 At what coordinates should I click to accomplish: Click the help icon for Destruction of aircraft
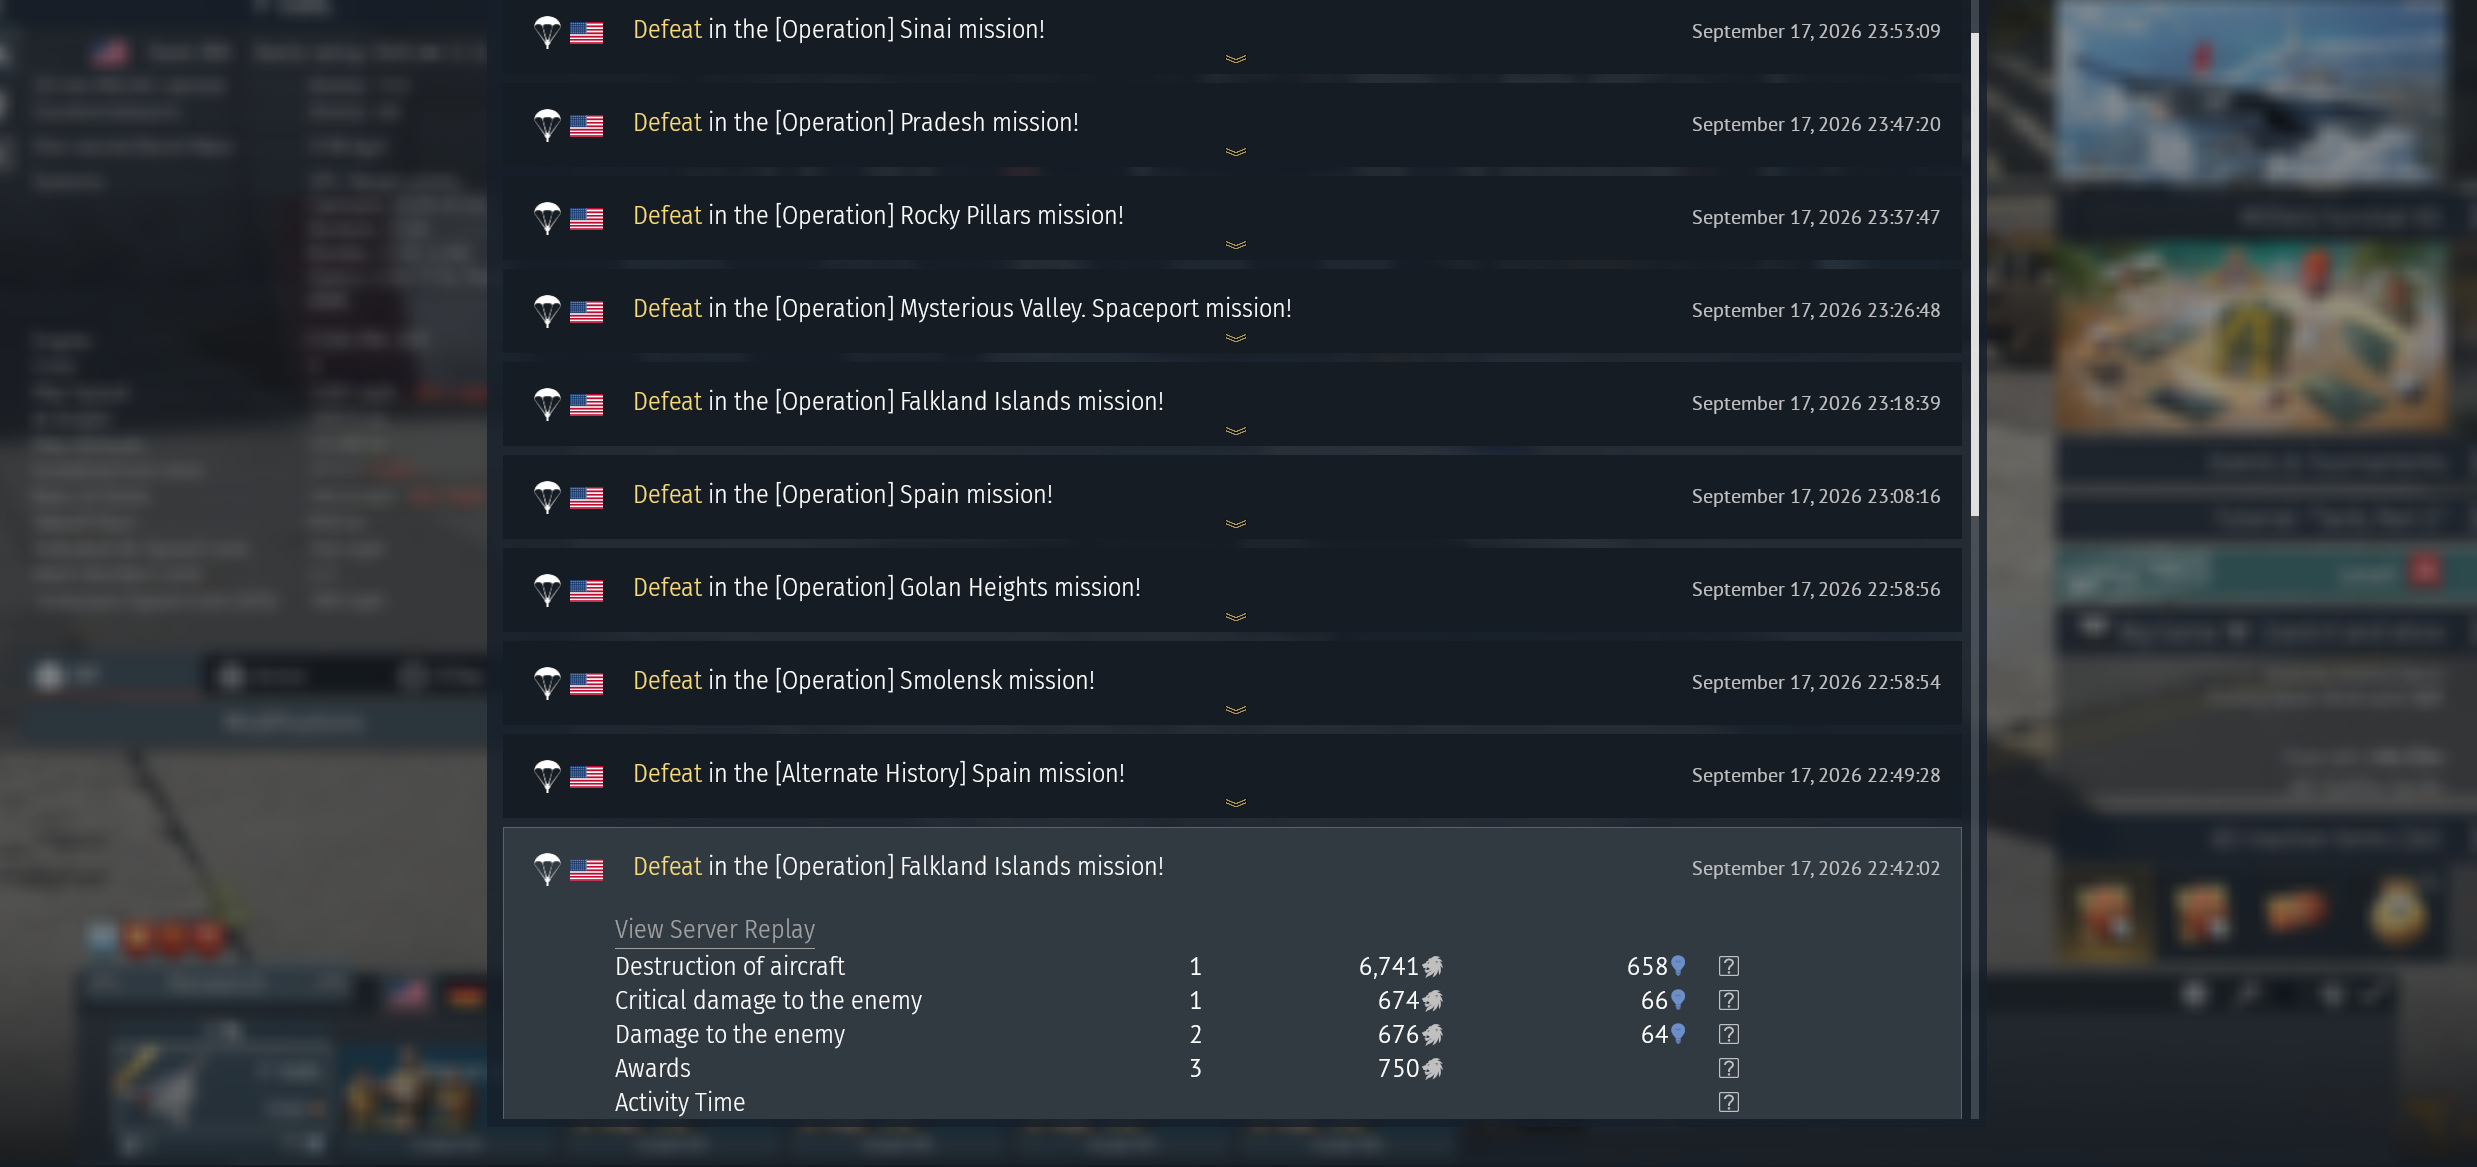tap(1728, 966)
